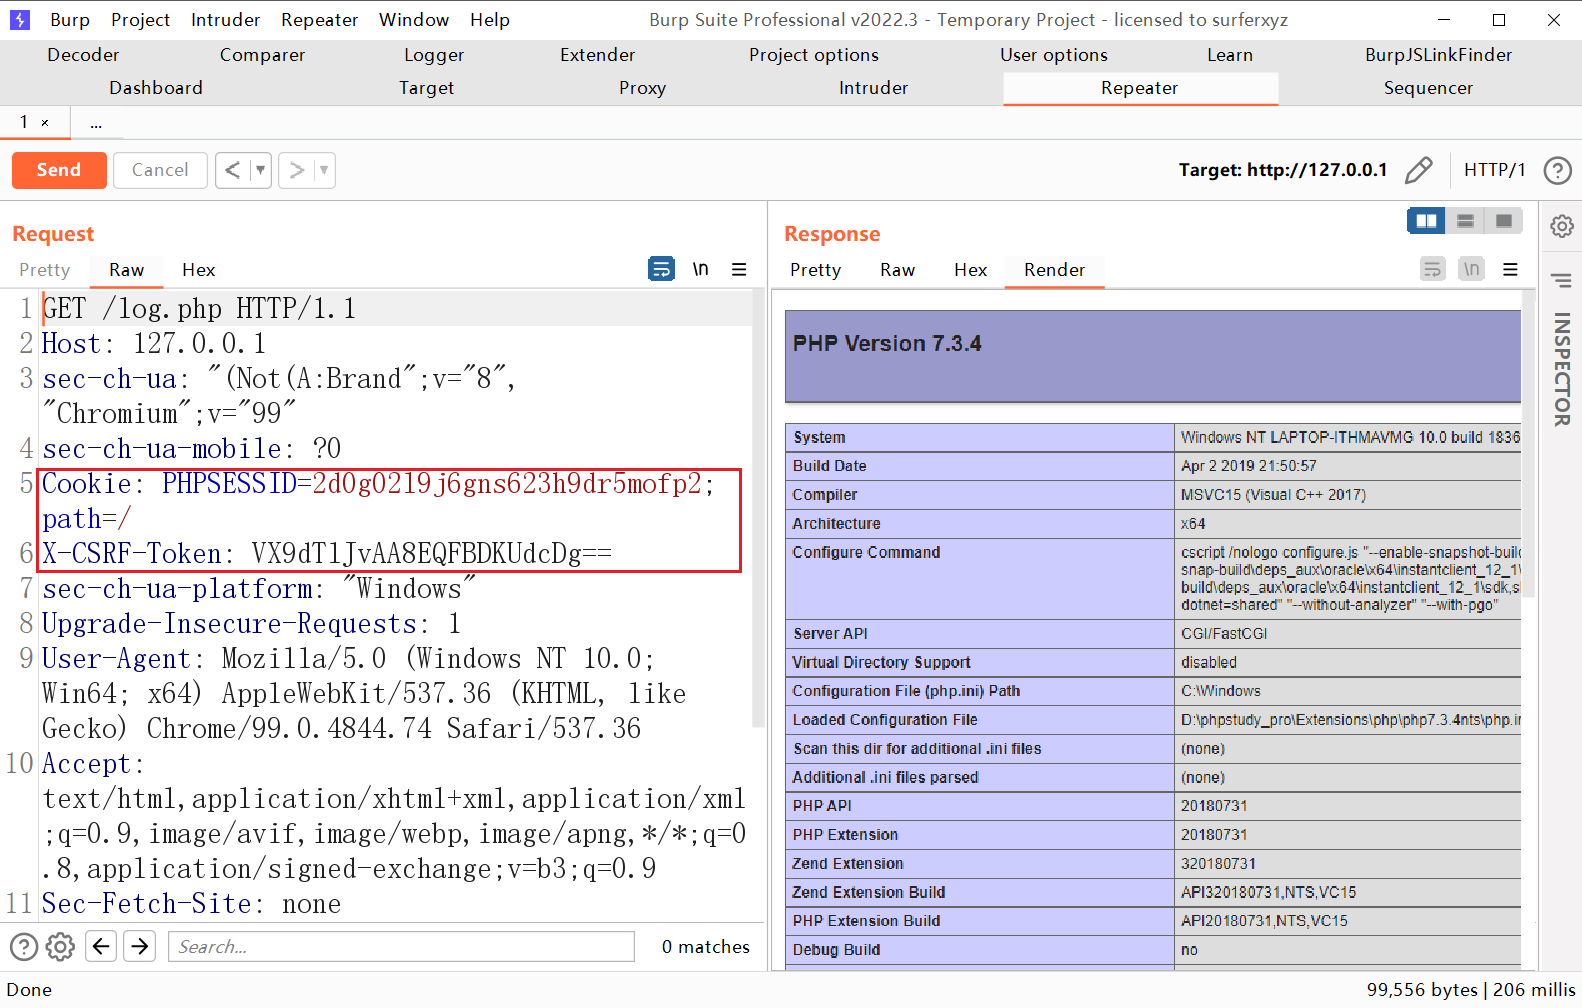Open the Help menu
This screenshot has height=1008, width=1582.
pos(490,20)
